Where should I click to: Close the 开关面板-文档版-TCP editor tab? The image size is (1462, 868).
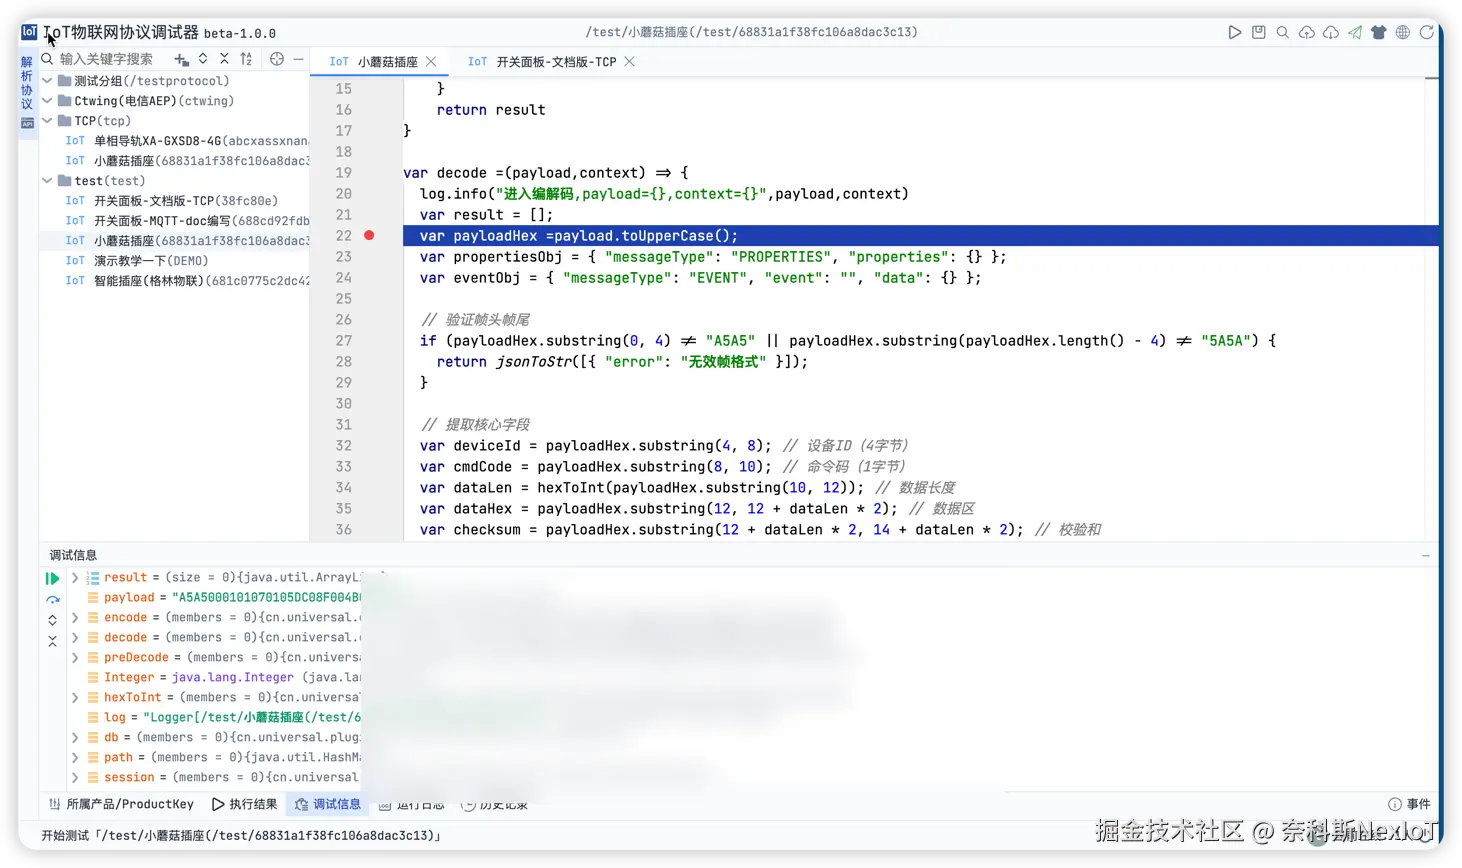[629, 62]
